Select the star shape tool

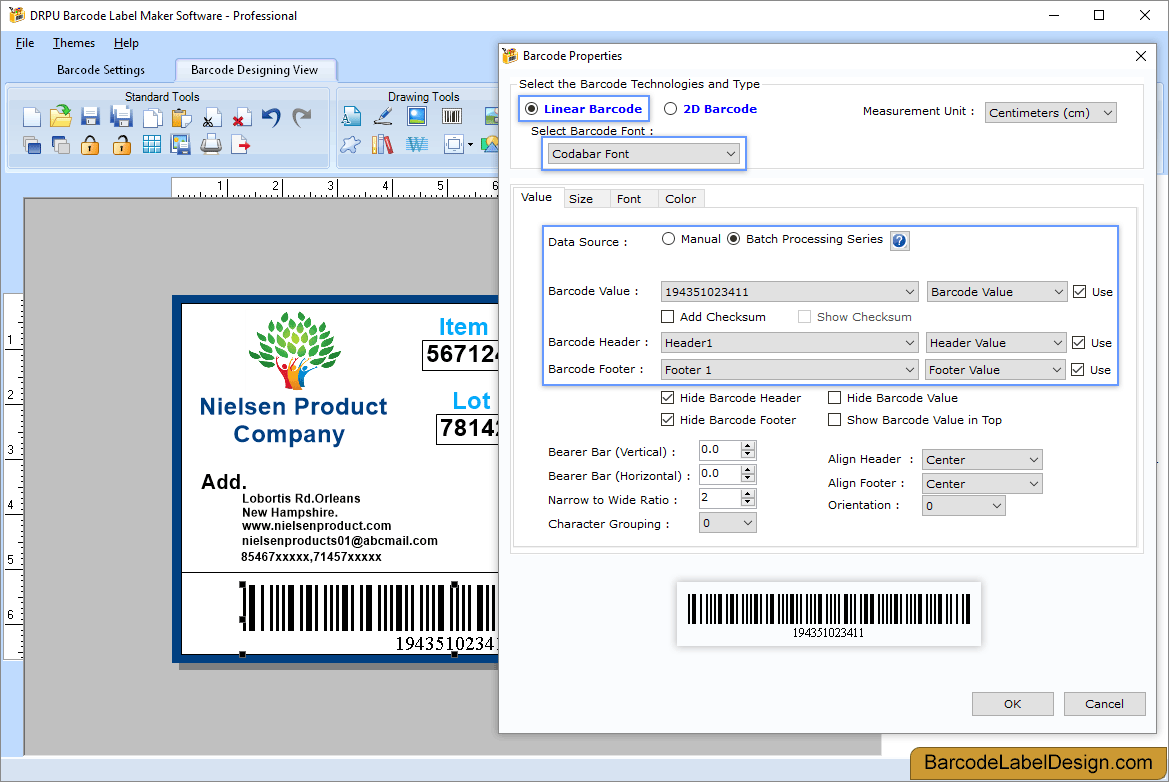(x=348, y=144)
